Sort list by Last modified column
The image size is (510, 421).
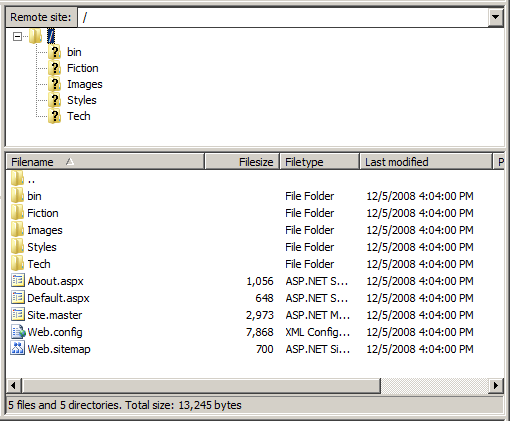tap(426, 162)
